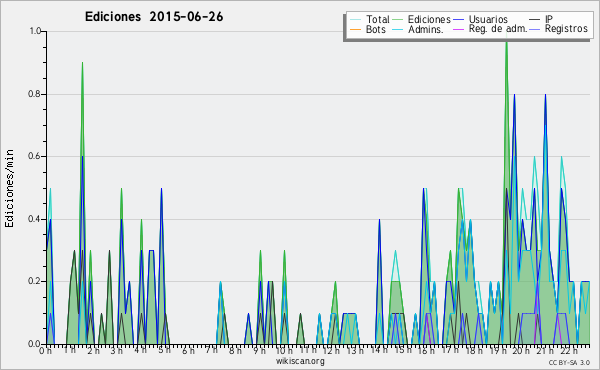Select the 'Total' legend label
The height and width of the screenshot is (370, 600).
coord(378,19)
